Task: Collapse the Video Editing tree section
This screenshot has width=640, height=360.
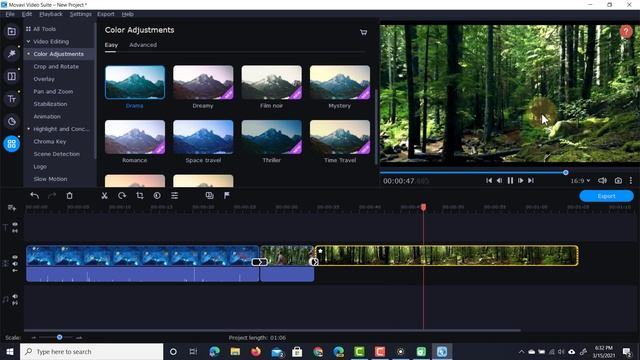Action: tap(28, 41)
